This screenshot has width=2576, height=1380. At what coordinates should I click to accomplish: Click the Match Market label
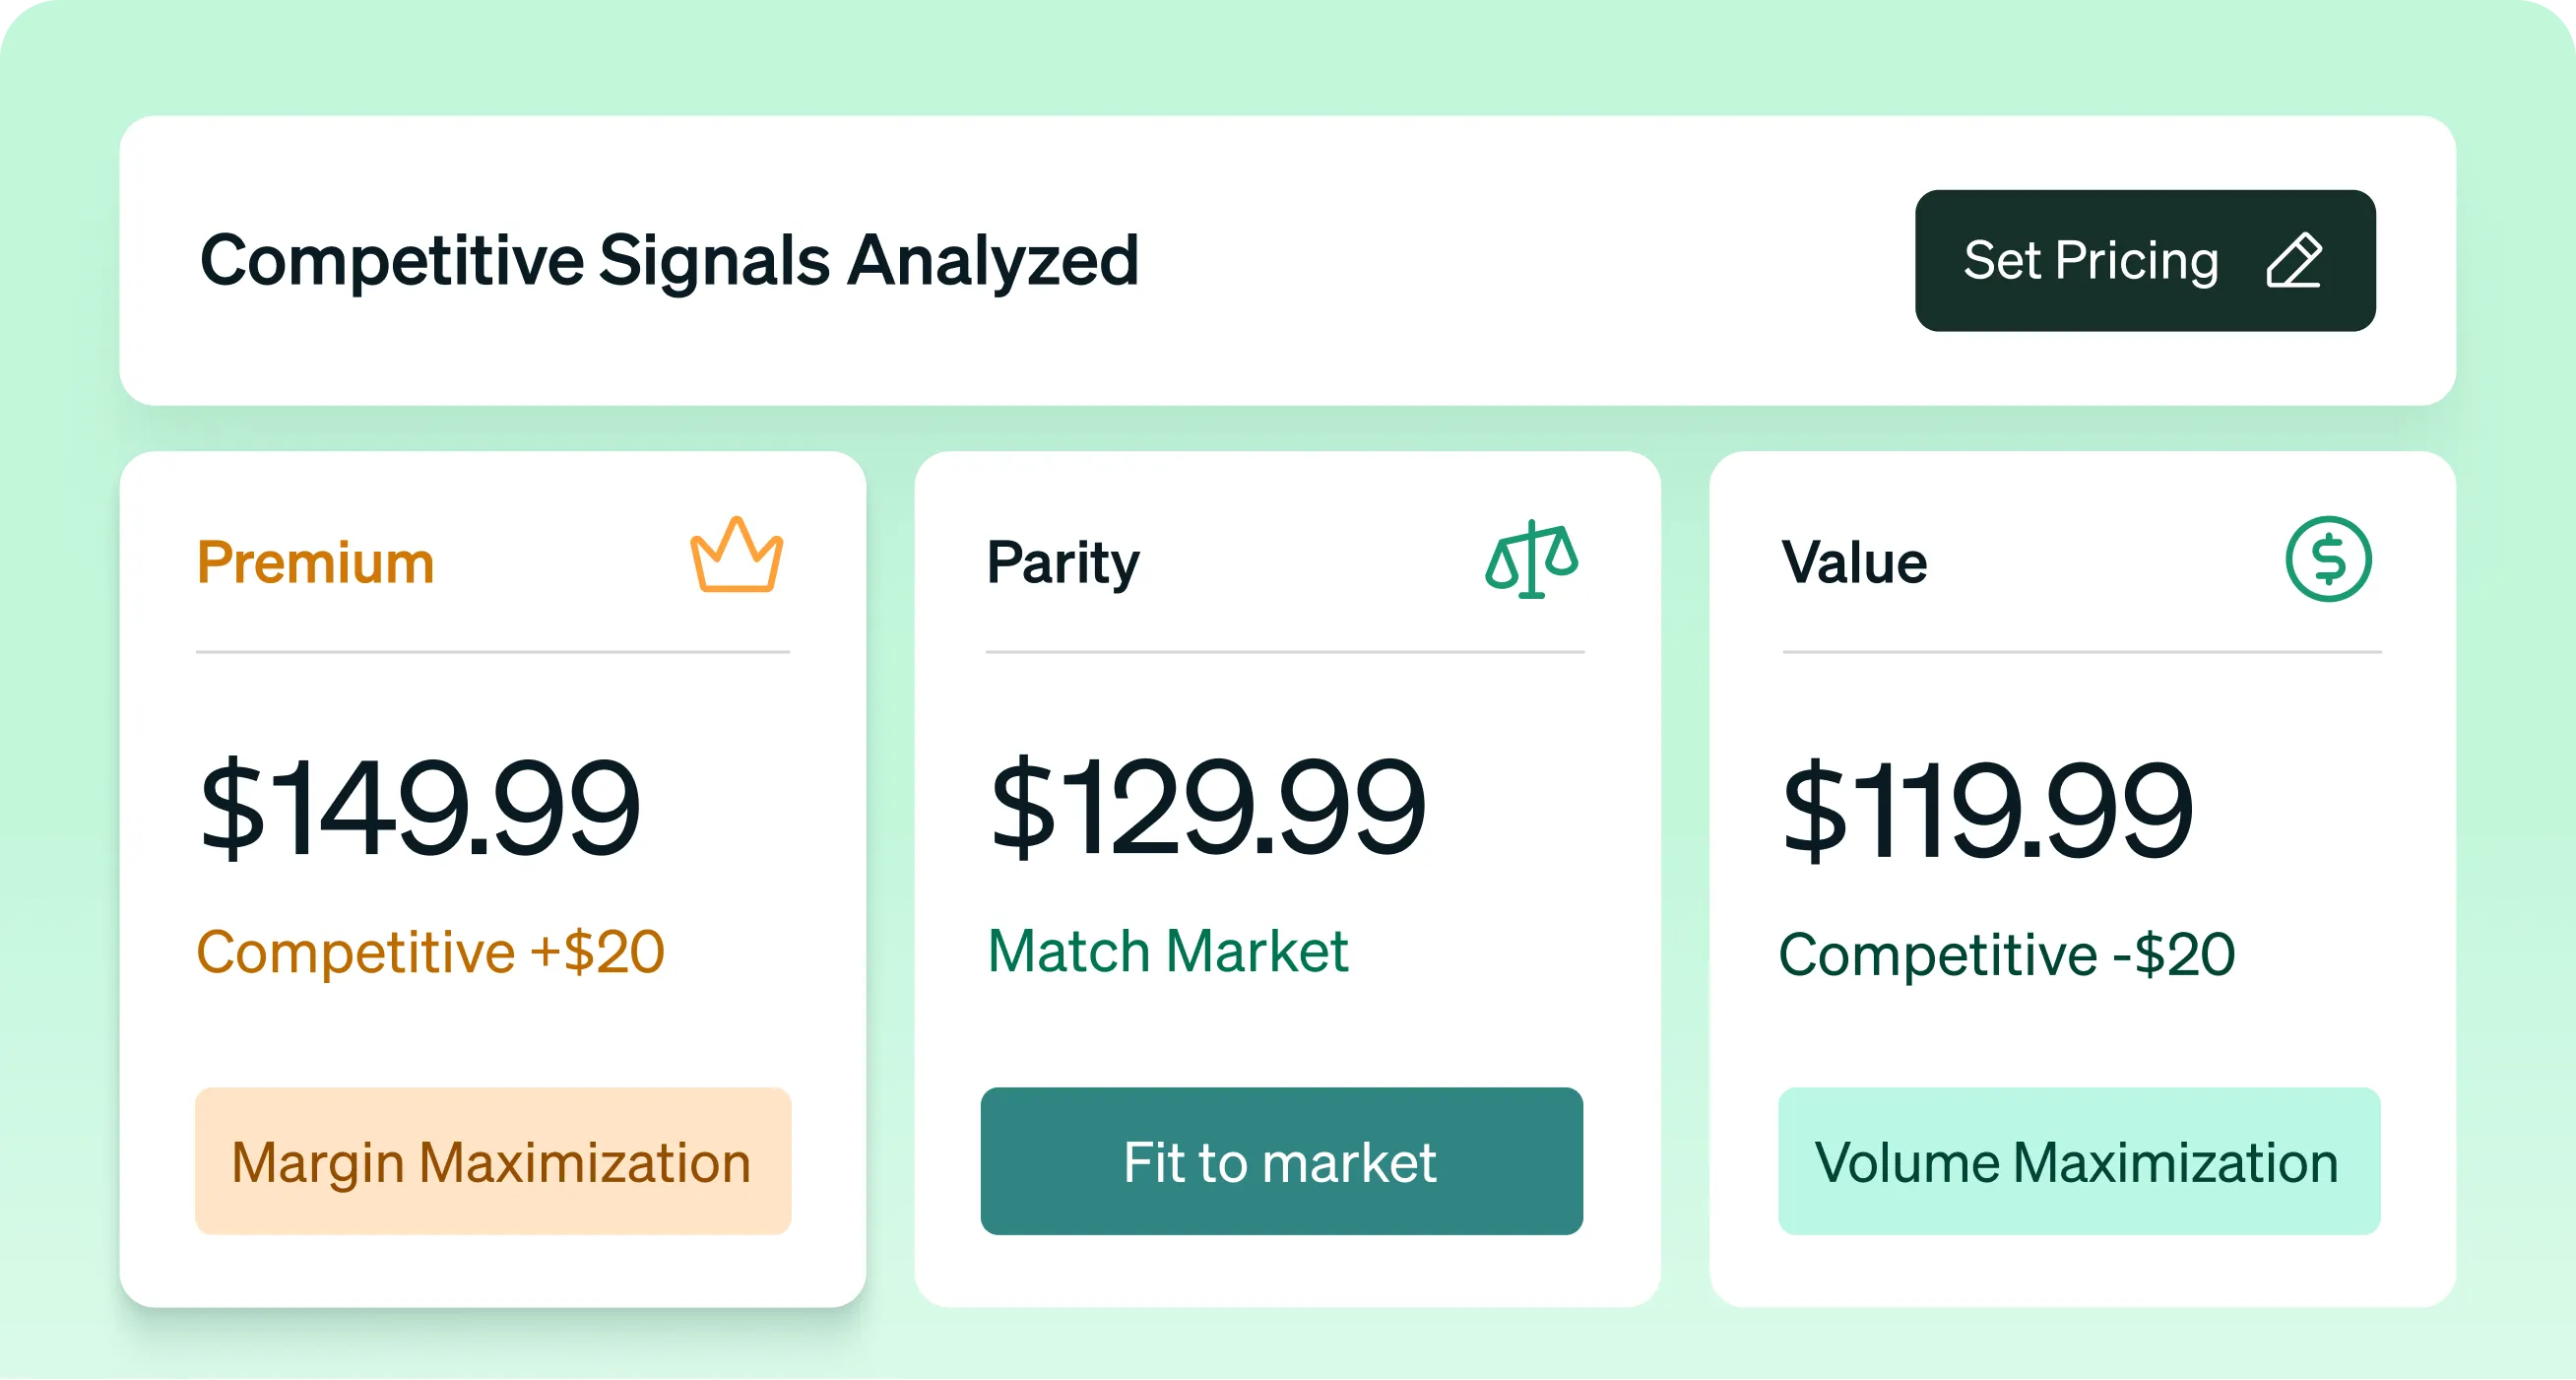pyautogui.click(x=1167, y=951)
